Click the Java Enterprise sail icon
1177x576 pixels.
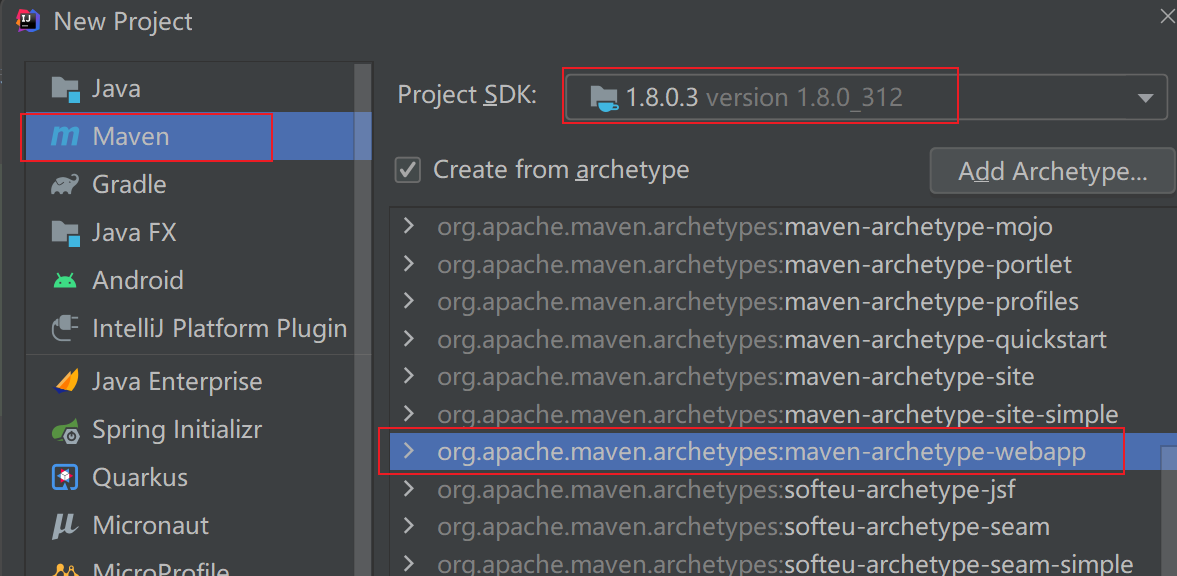pos(66,381)
